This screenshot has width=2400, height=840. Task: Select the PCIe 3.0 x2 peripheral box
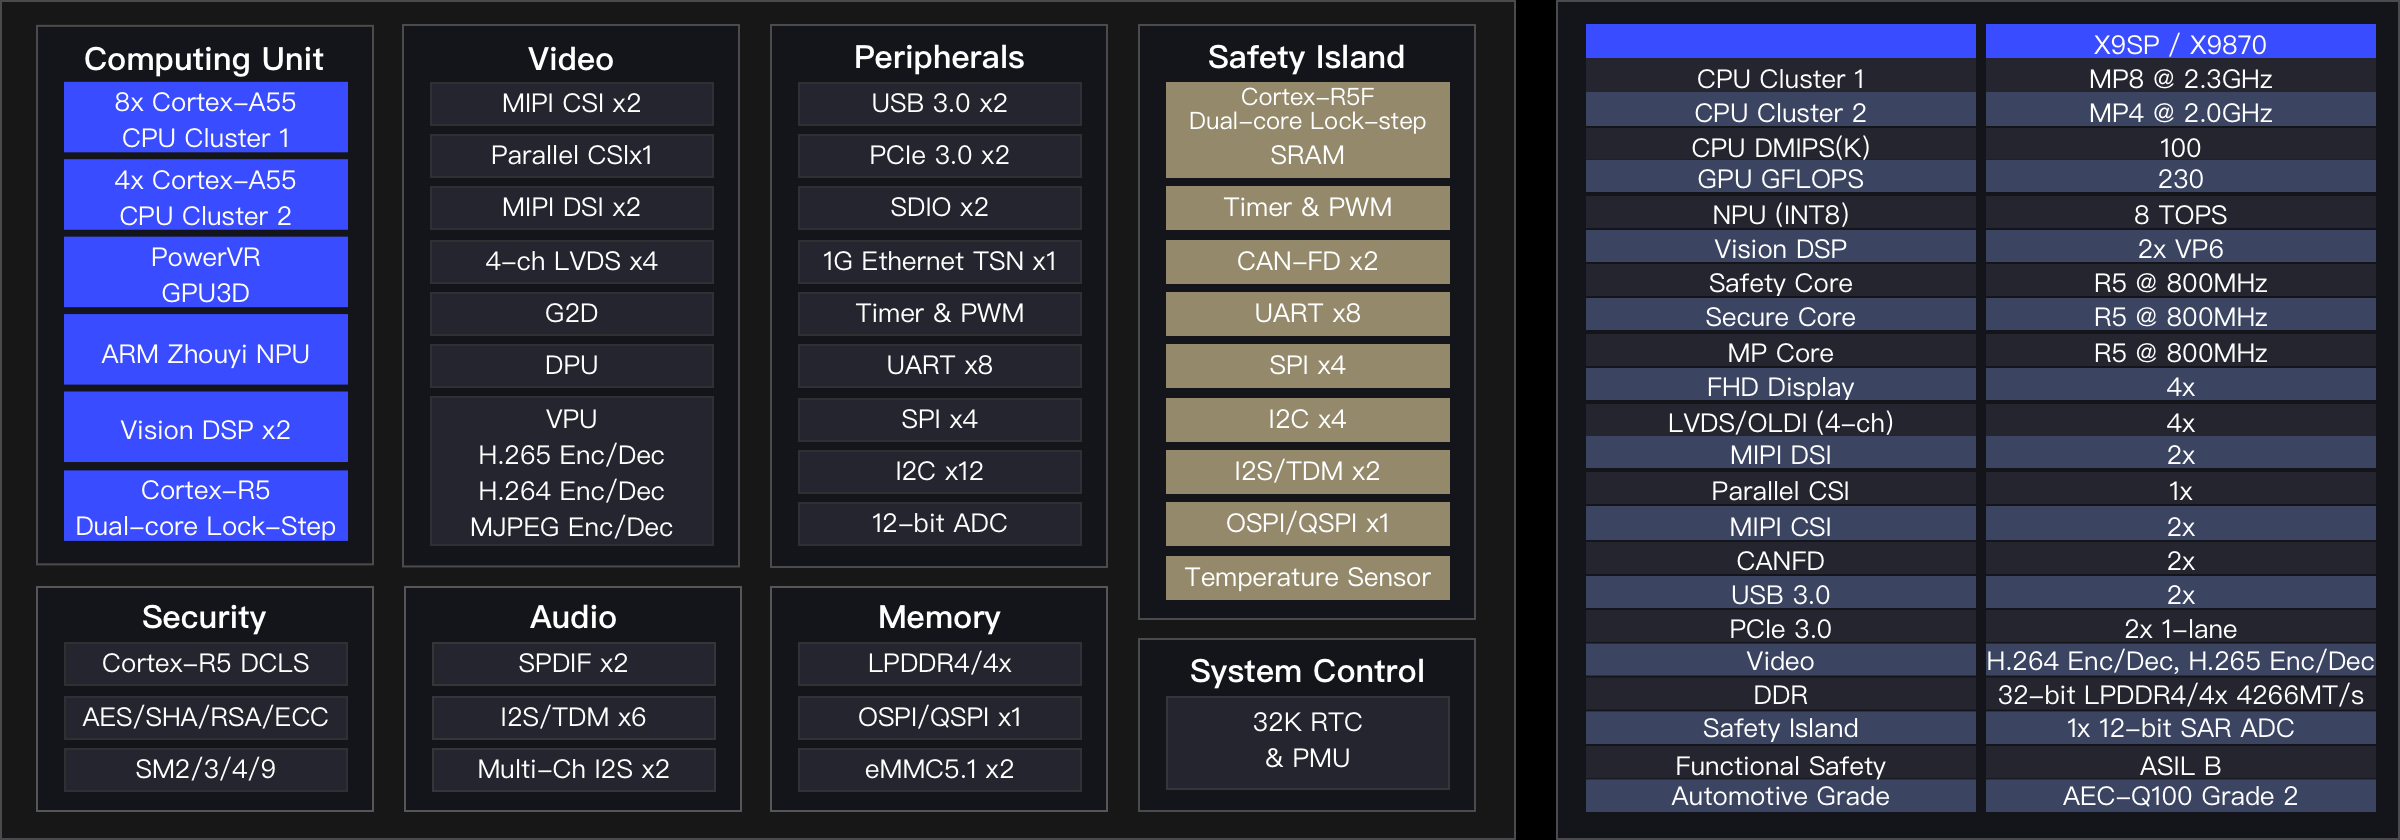(x=939, y=155)
